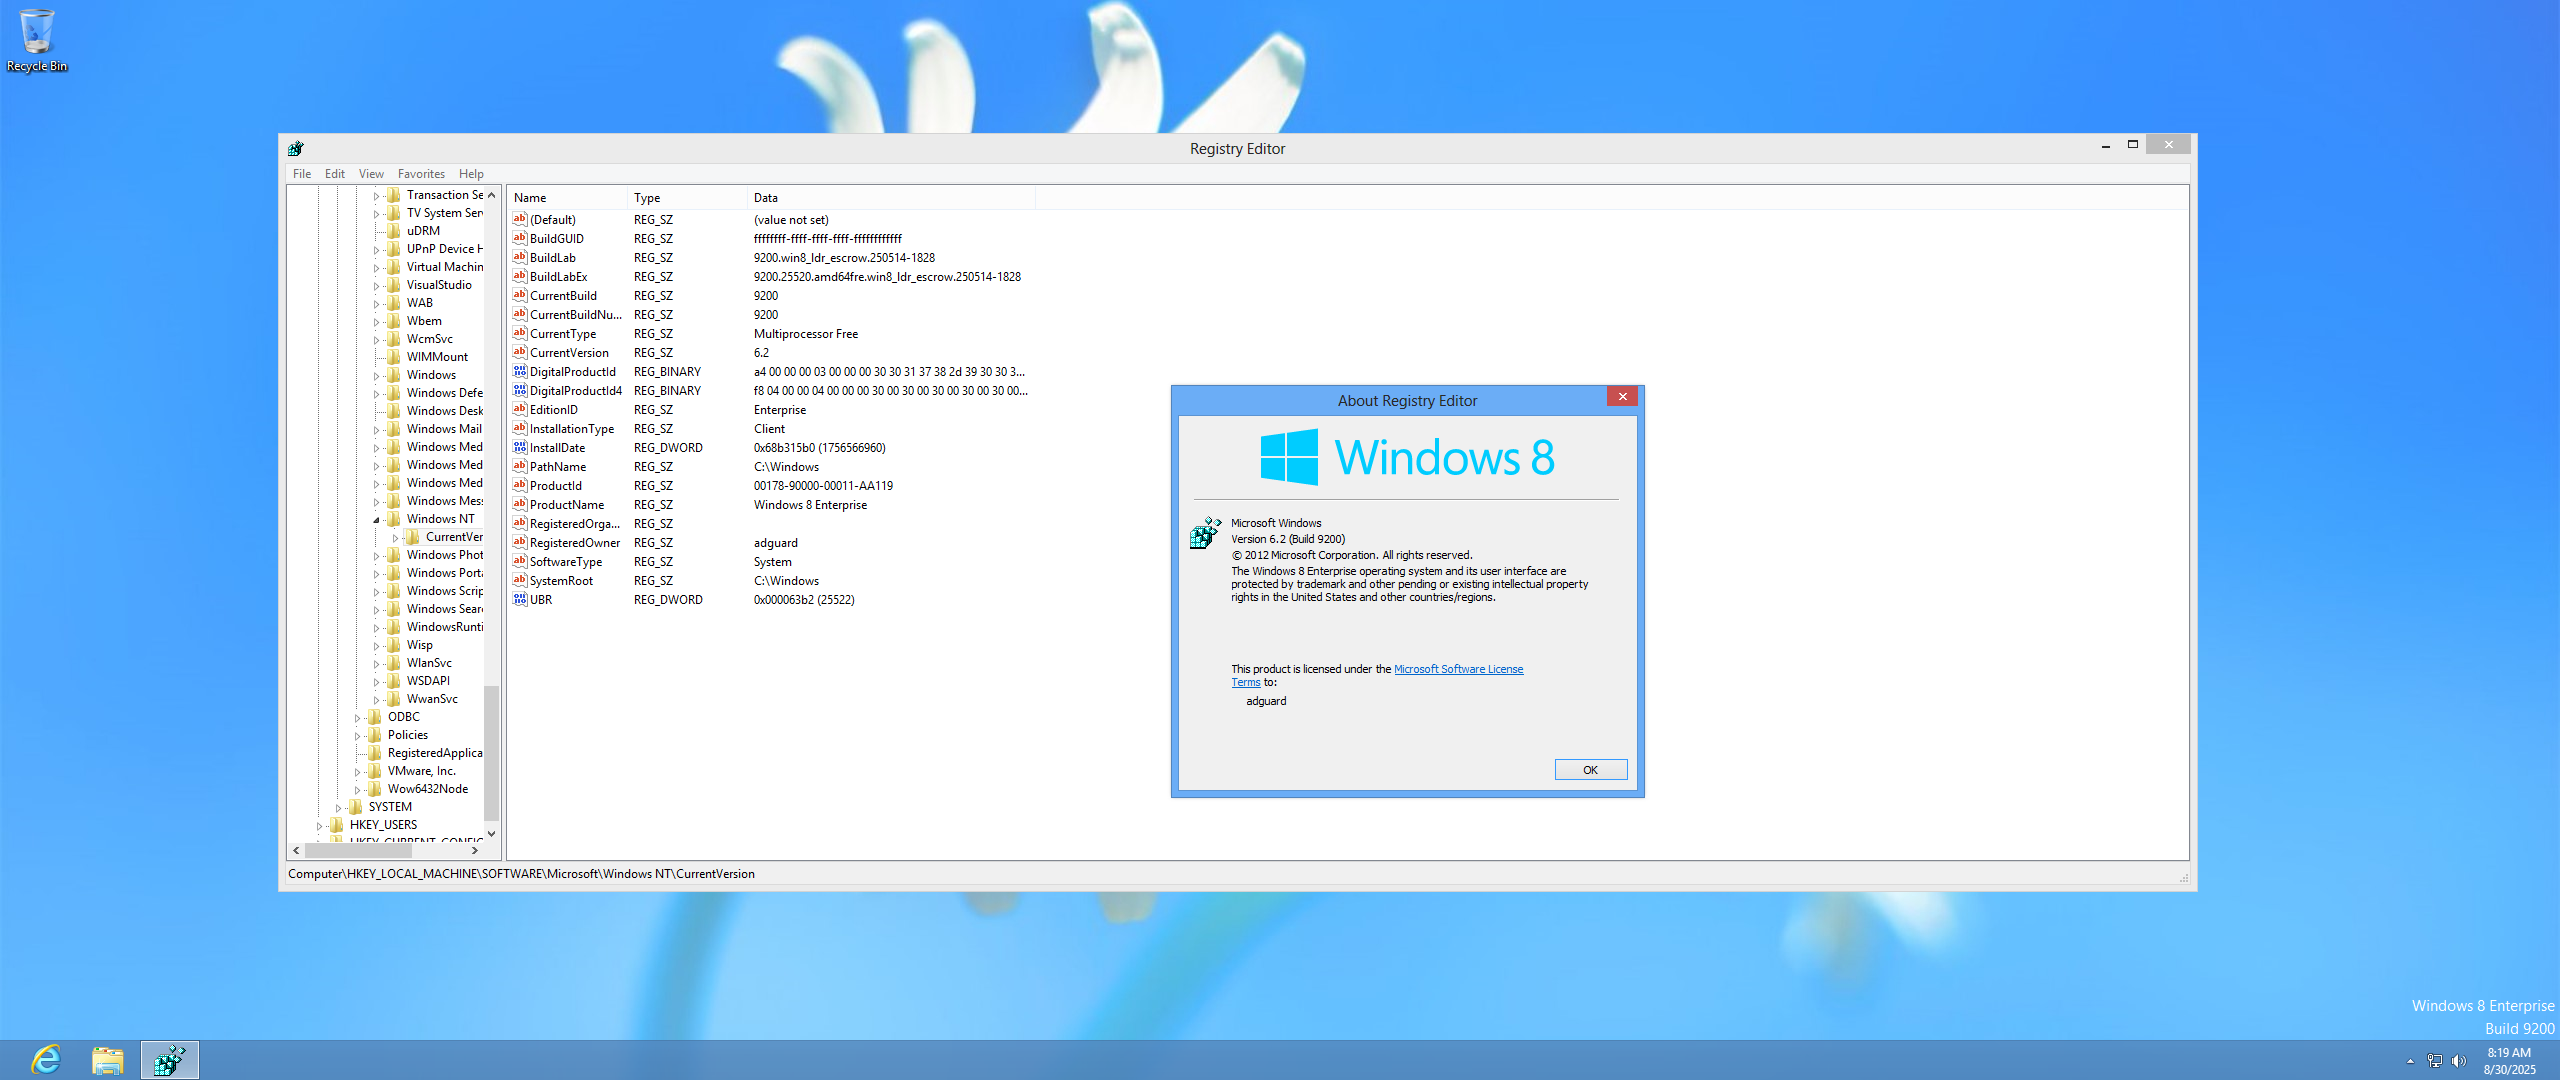Viewport: 2560px width, 1080px height.
Task: Click the CurrentVersion folder icon in tree
Action: pos(413,537)
